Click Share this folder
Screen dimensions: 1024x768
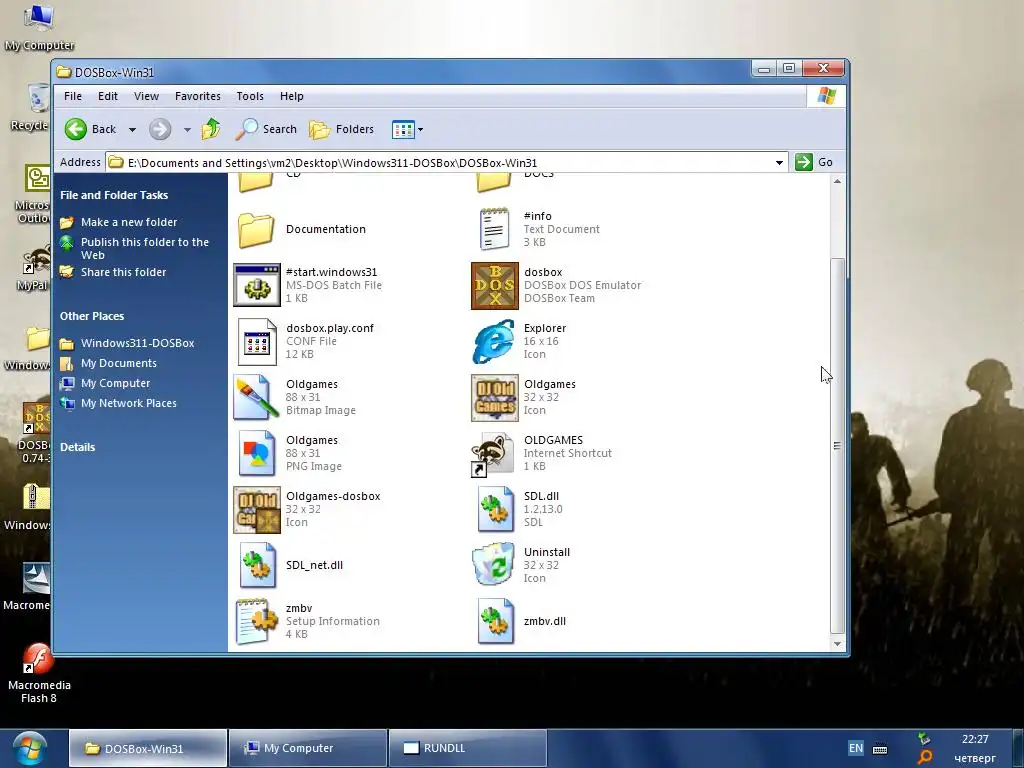pyautogui.click(x=123, y=272)
